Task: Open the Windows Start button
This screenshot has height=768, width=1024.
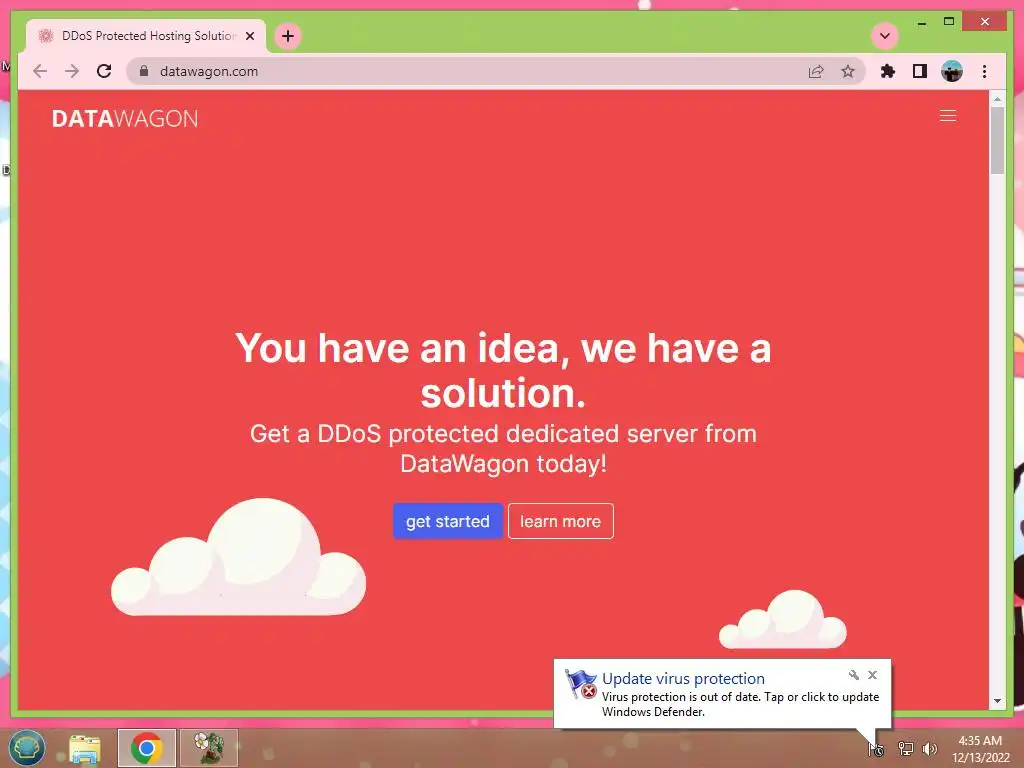Action: pyautogui.click(x=27, y=748)
